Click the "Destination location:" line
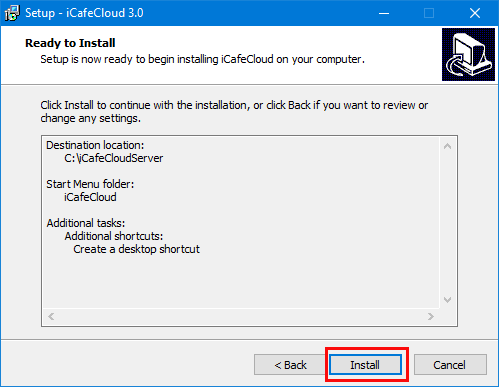The height and width of the screenshot is (387, 499). pyautogui.click(x=95, y=145)
